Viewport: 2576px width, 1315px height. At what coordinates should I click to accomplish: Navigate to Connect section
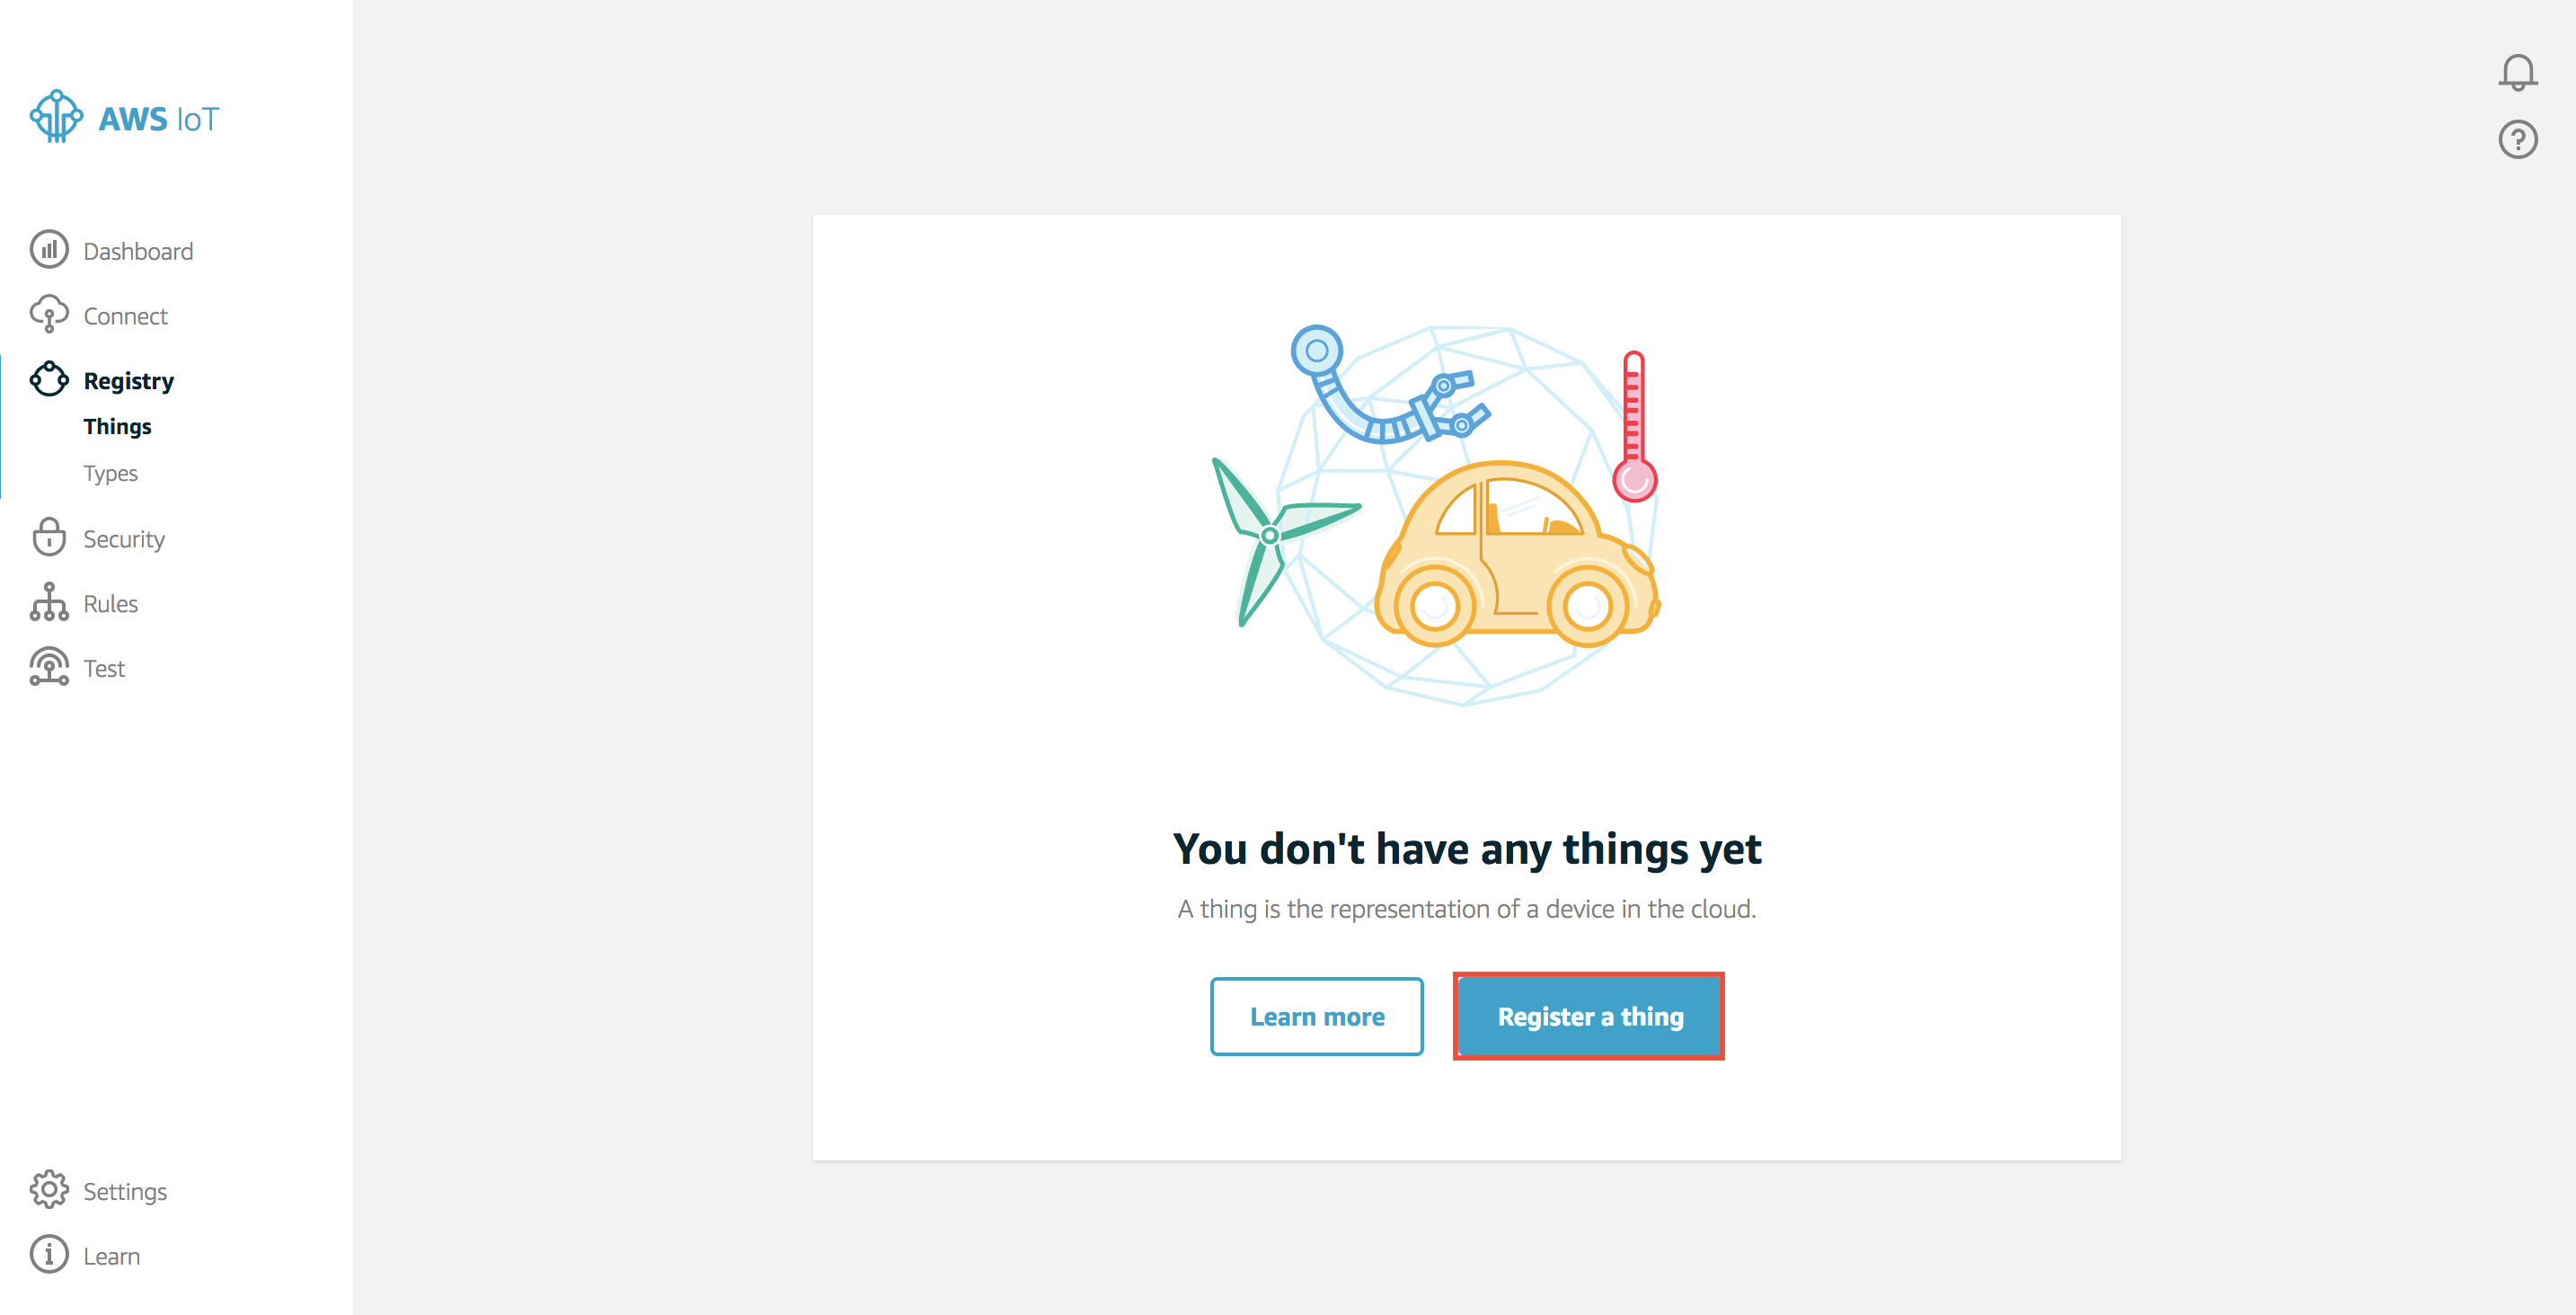[126, 315]
